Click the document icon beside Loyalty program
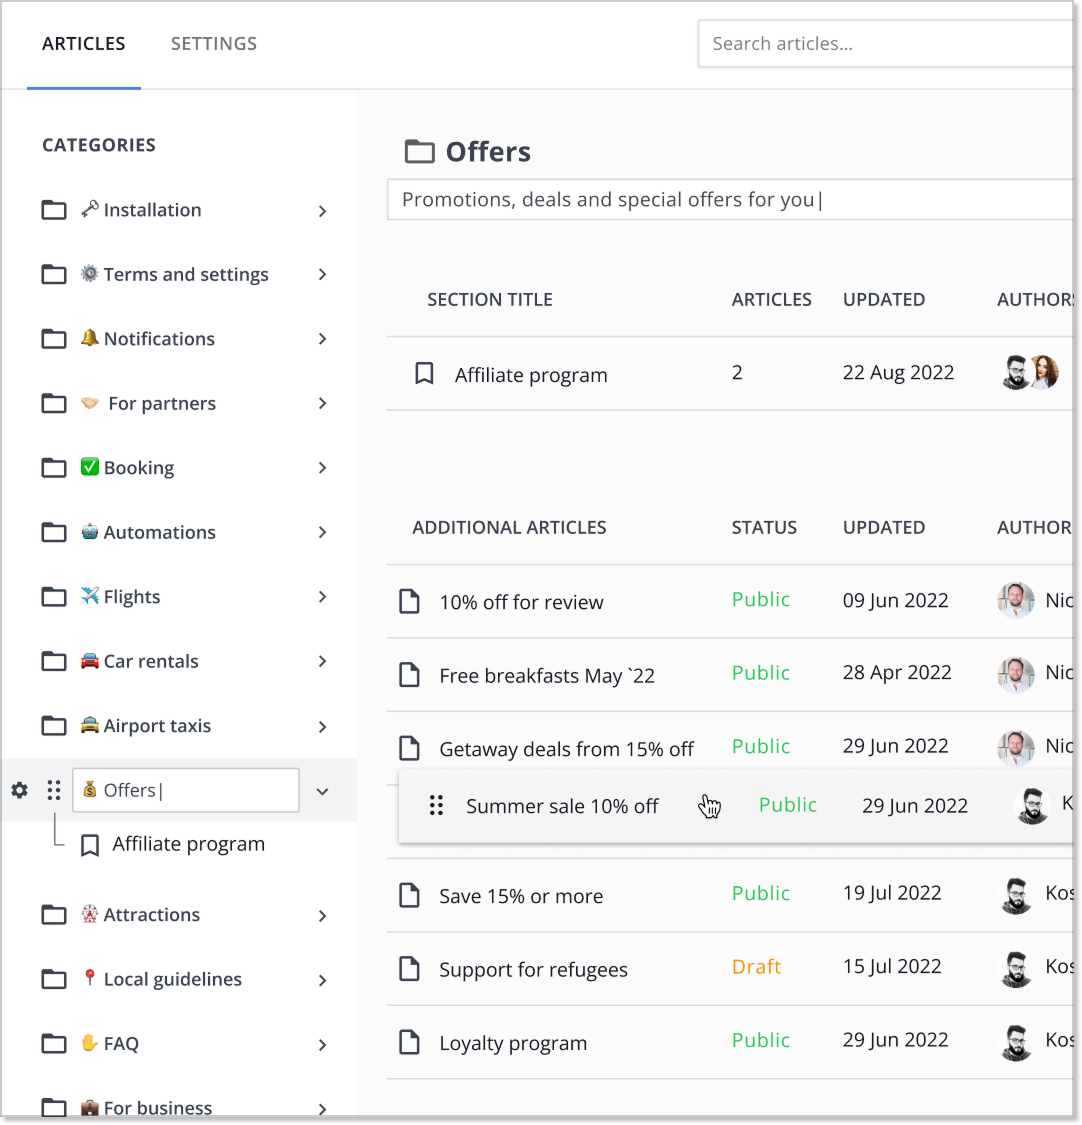The width and height of the screenshot is (1082, 1125). (x=409, y=1042)
